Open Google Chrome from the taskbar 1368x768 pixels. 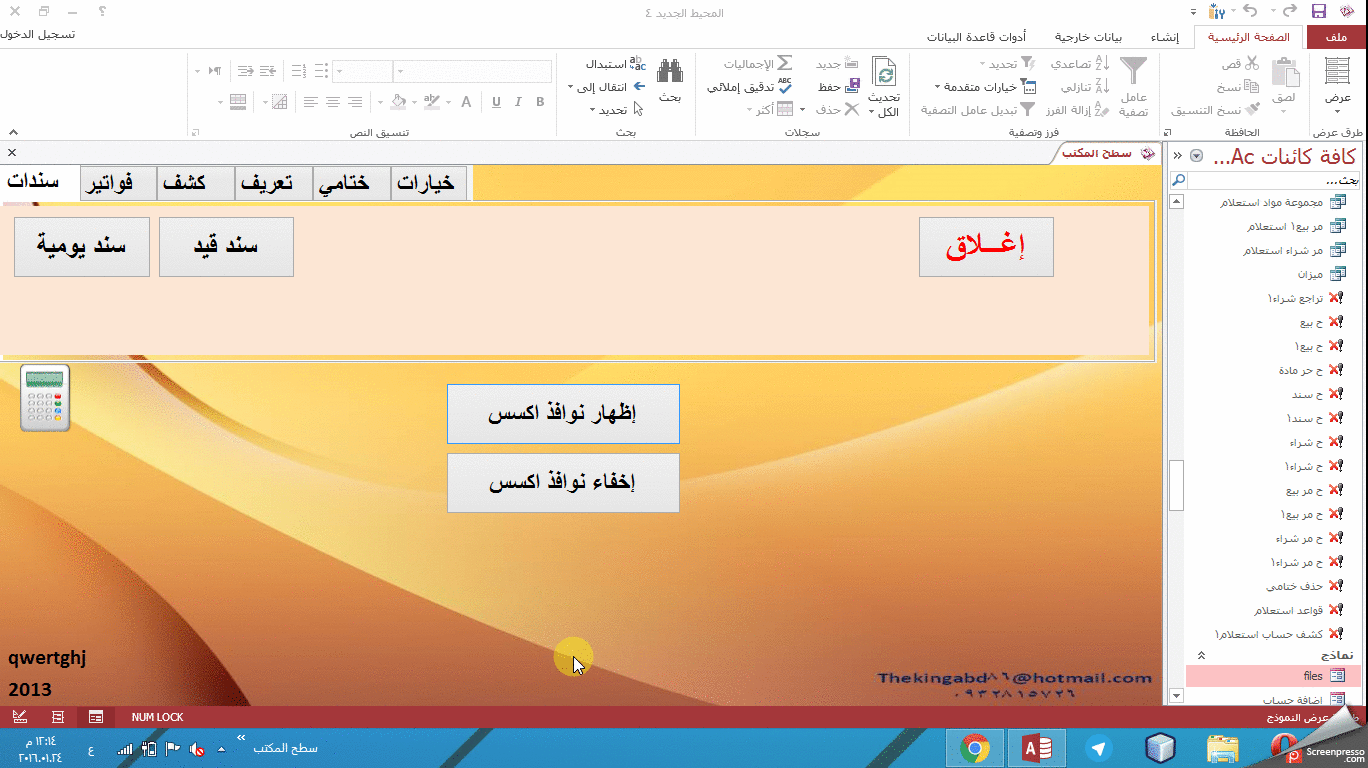pyautogui.click(x=974, y=748)
